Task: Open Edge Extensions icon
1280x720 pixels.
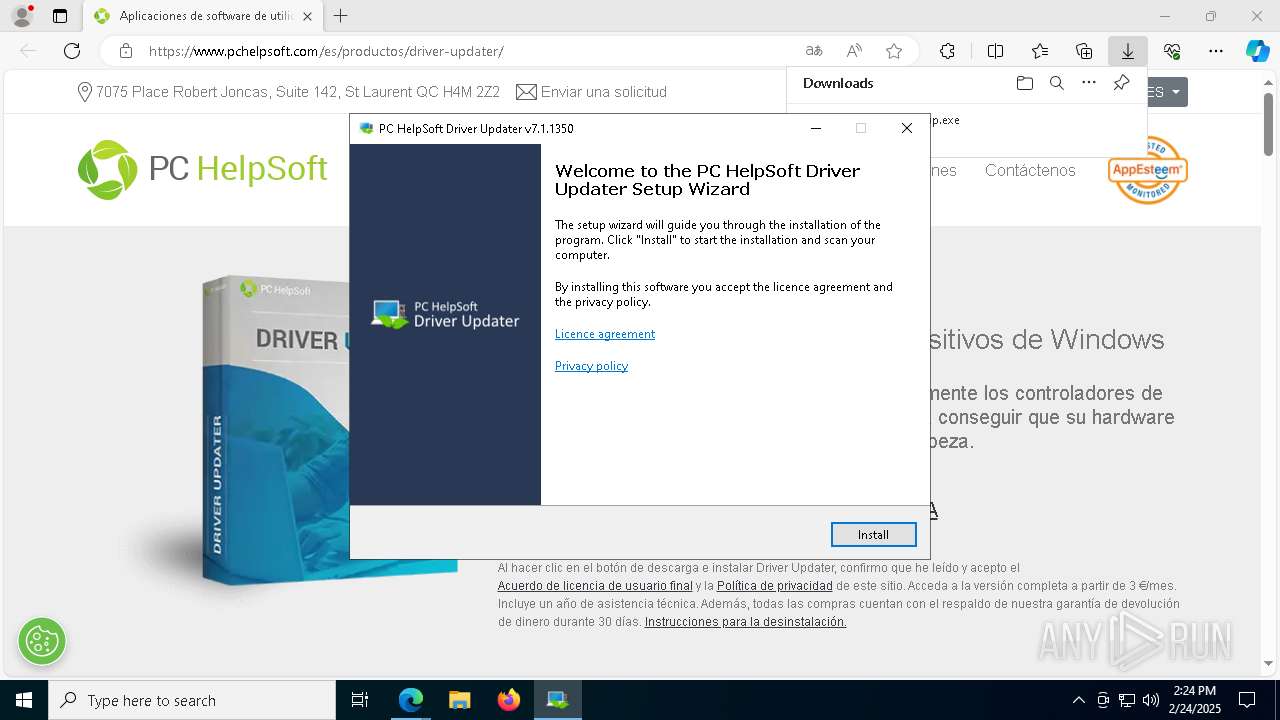Action: tap(947, 51)
